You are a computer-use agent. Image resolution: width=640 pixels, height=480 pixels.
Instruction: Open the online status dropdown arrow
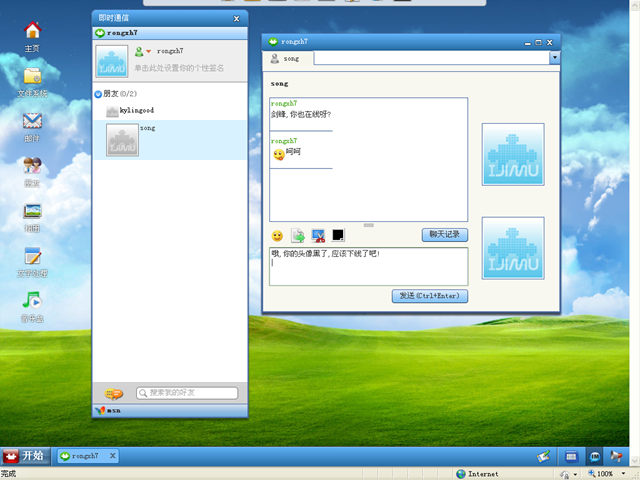(149, 51)
